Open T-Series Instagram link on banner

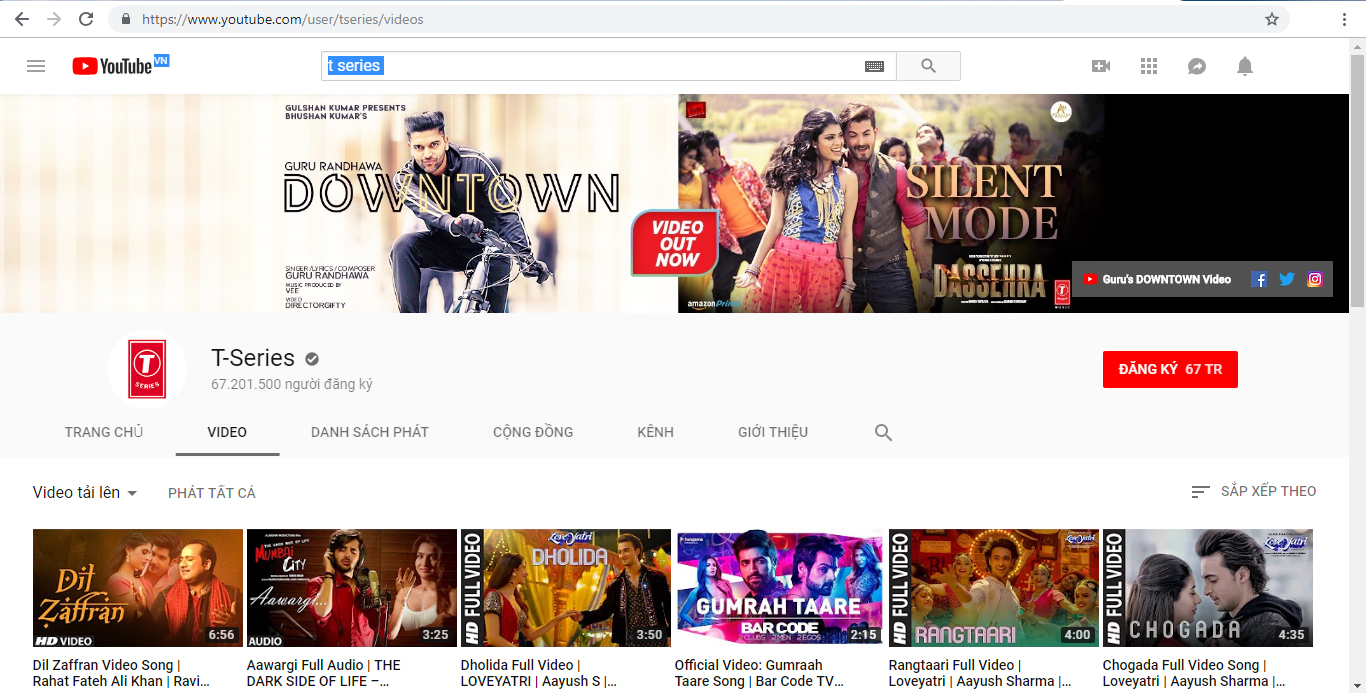click(1315, 279)
